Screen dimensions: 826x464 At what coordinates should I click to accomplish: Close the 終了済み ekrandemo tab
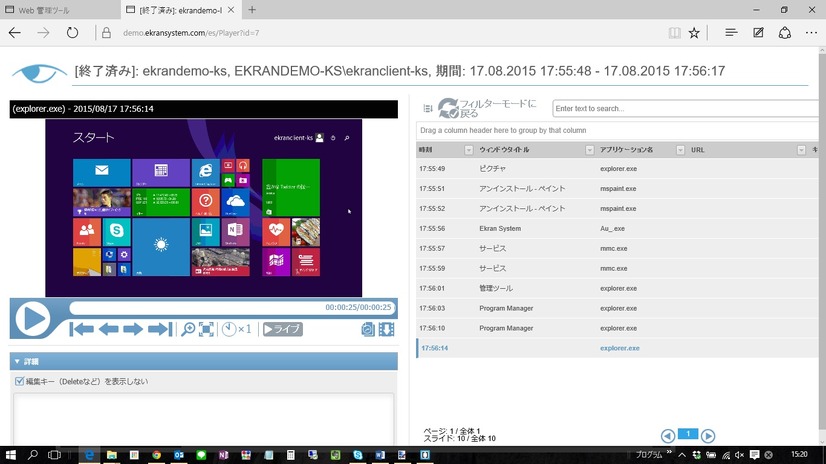(231, 10)
